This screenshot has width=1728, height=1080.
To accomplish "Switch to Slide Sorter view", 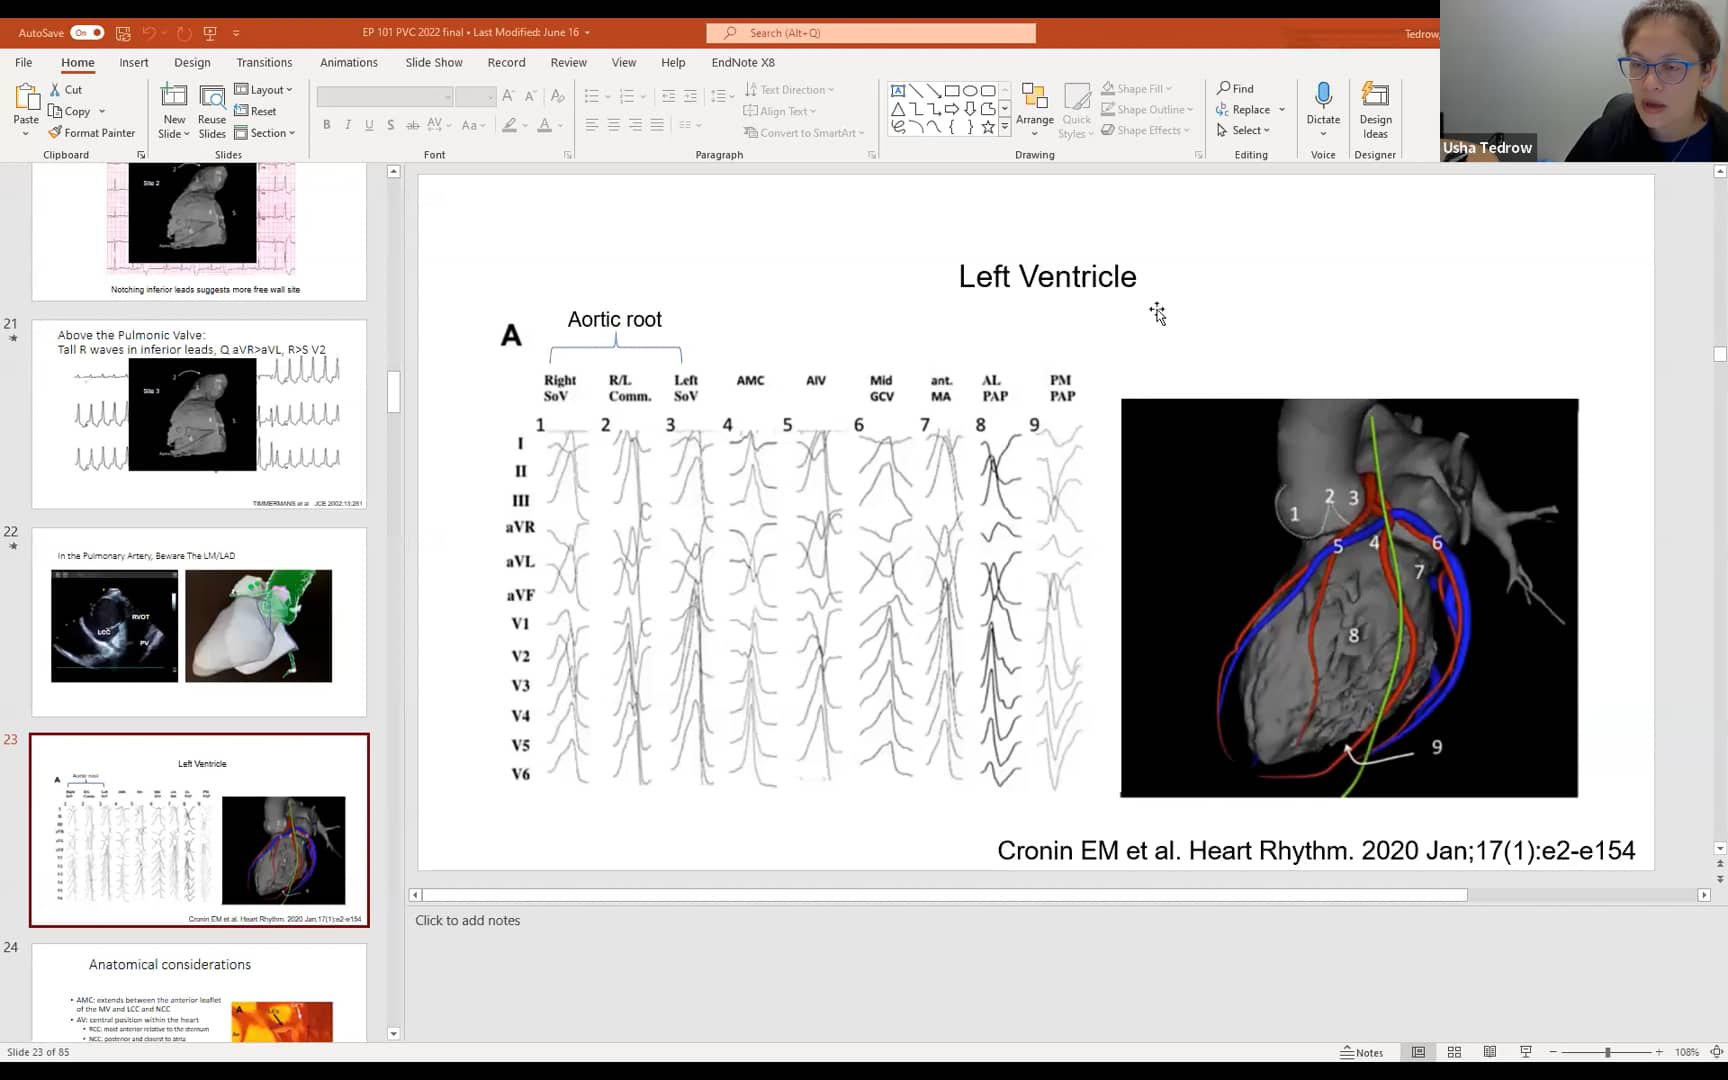I will 1454,1052.
